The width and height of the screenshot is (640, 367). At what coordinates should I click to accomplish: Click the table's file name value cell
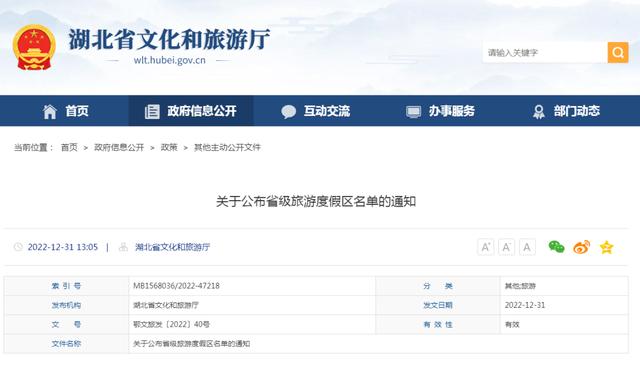coord(378,344)
